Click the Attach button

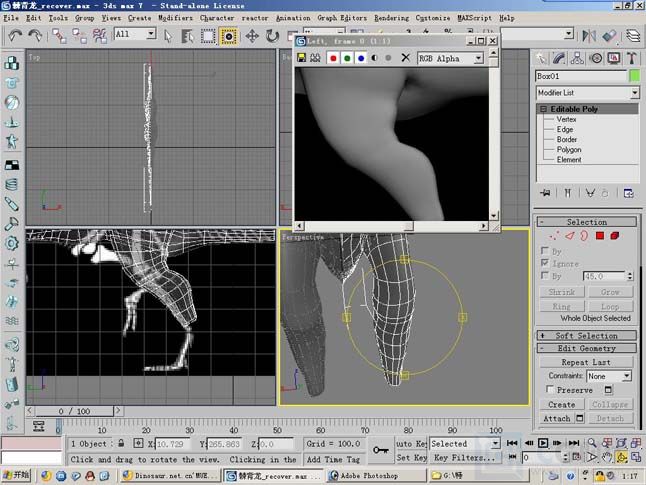[556, 418]
